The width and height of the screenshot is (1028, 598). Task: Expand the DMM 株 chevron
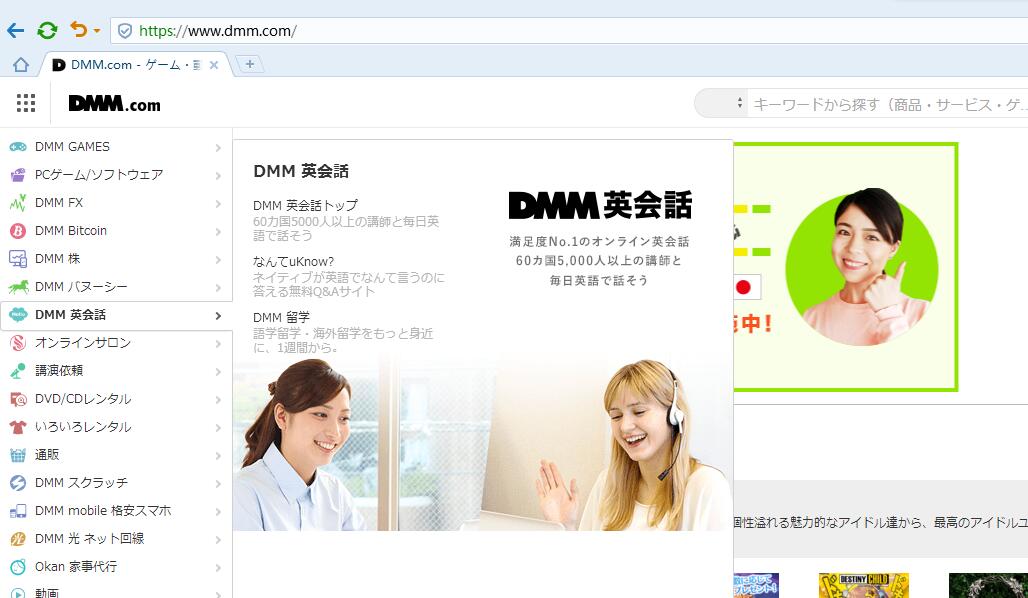click(218, 260)
